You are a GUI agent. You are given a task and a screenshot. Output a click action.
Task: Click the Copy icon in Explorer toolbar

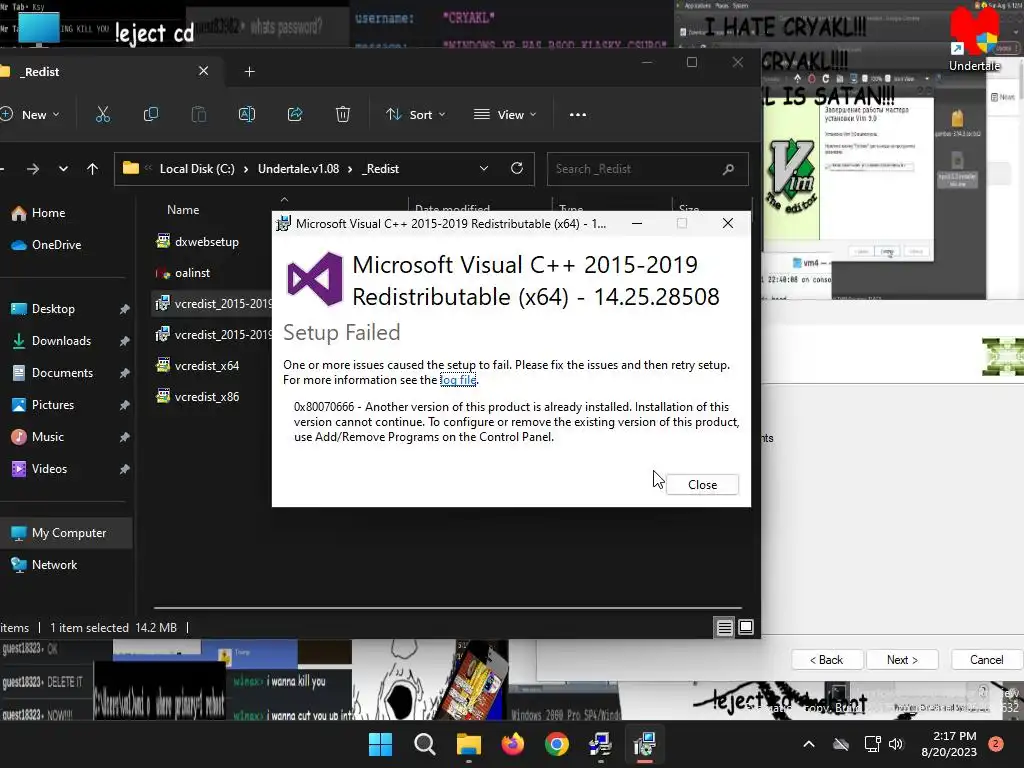[x=151, y=115]
